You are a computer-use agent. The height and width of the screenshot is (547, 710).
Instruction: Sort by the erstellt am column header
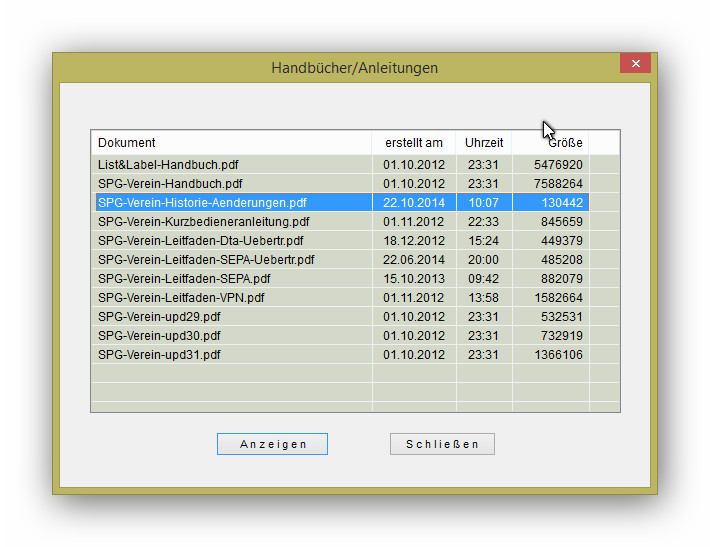click(x=413, y=143)
